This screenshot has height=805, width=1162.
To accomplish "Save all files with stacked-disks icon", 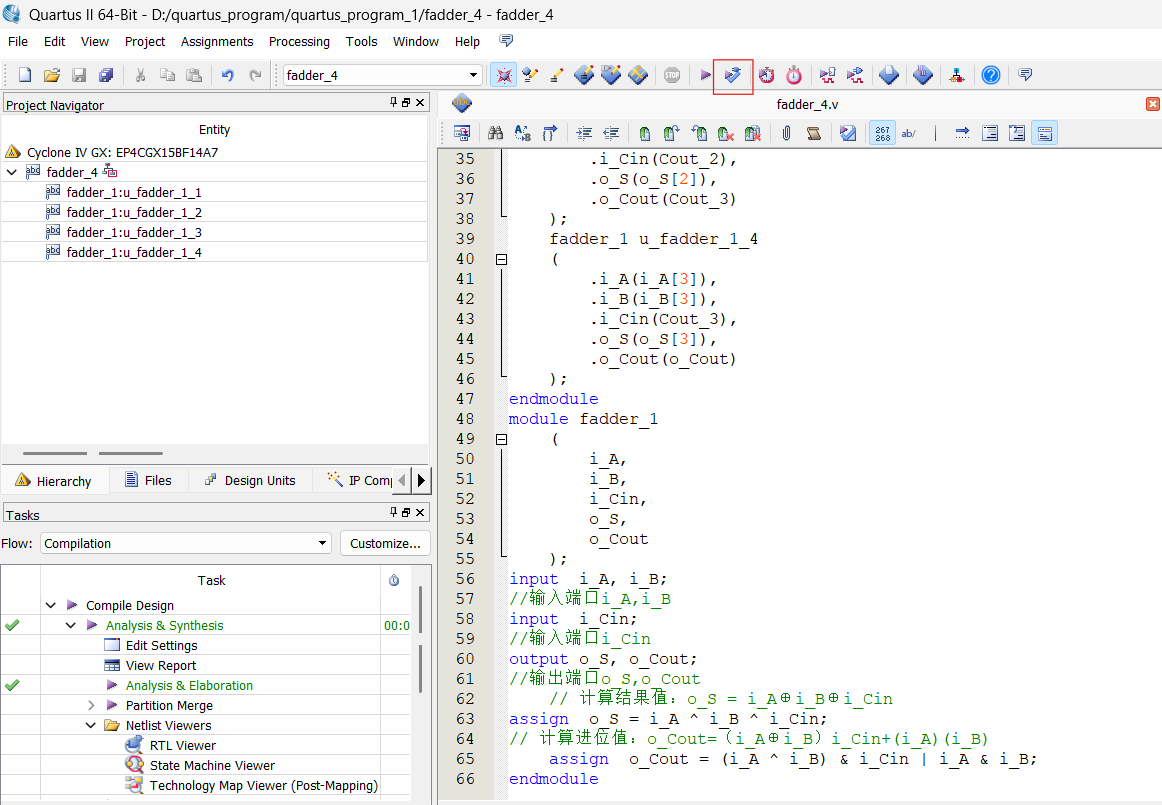I will pyautogui.click(x=106, y=75).
